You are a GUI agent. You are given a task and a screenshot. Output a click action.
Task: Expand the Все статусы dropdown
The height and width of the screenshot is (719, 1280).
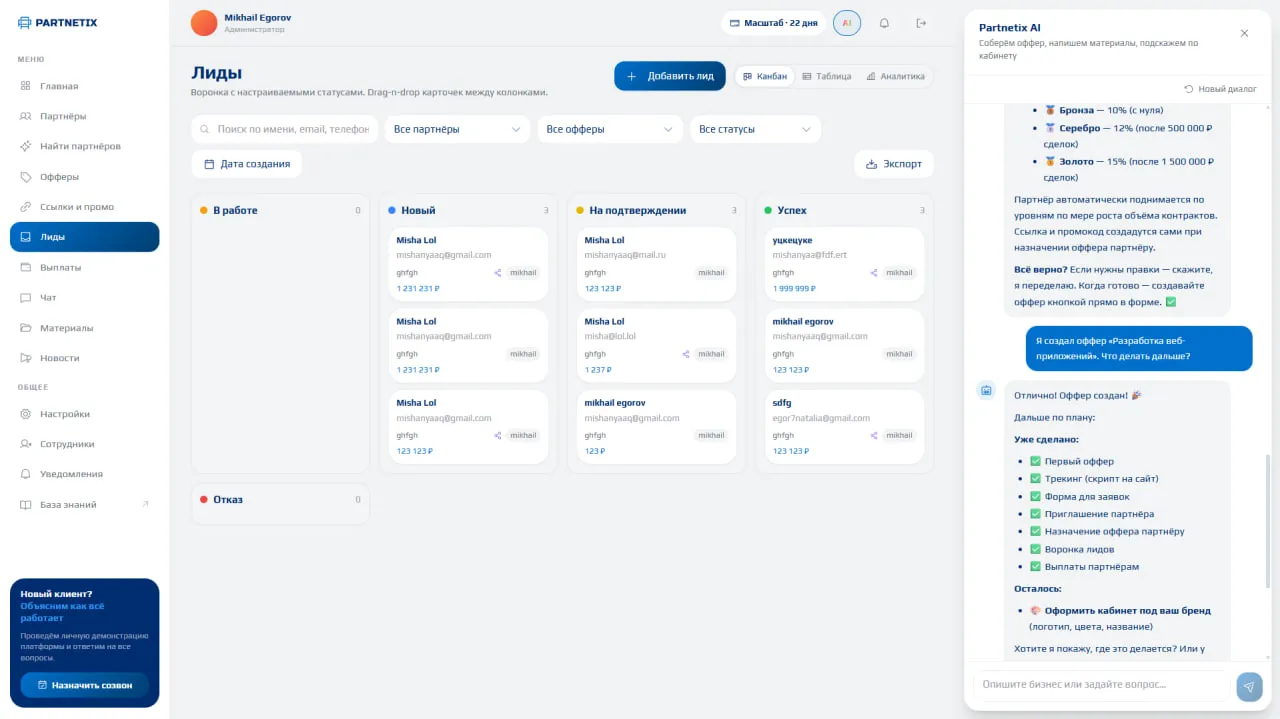755,129
